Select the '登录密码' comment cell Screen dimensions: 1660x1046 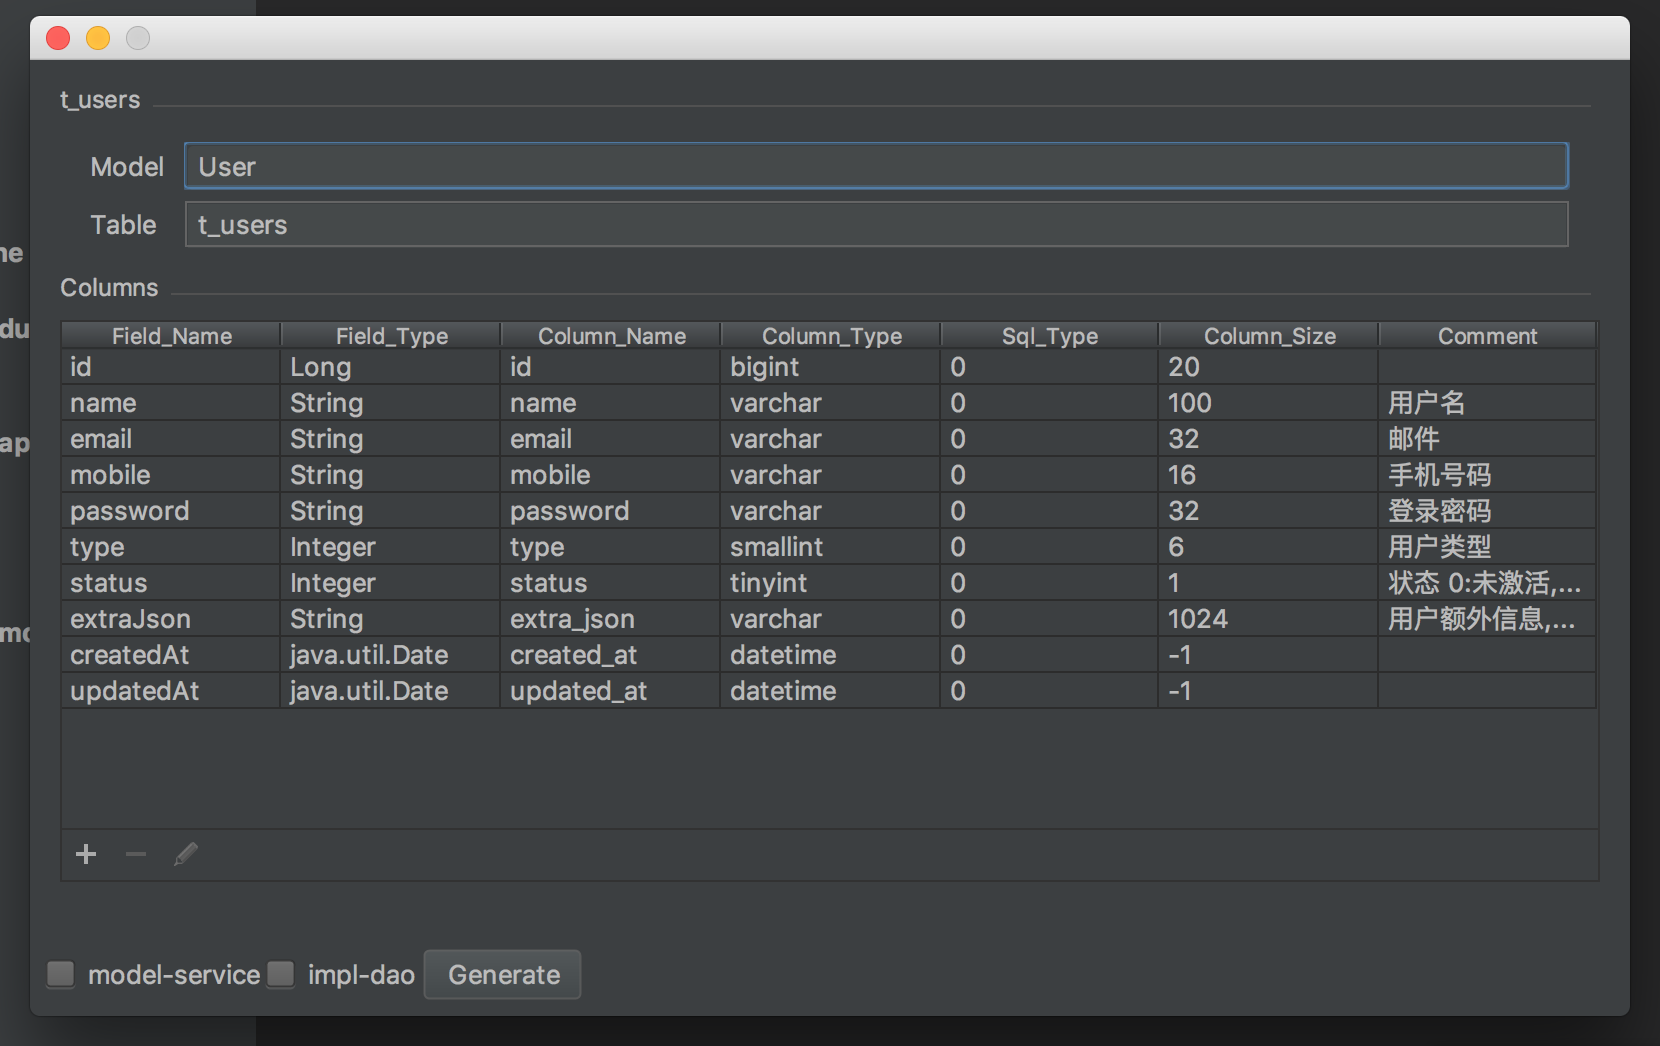pos(1487,511)
